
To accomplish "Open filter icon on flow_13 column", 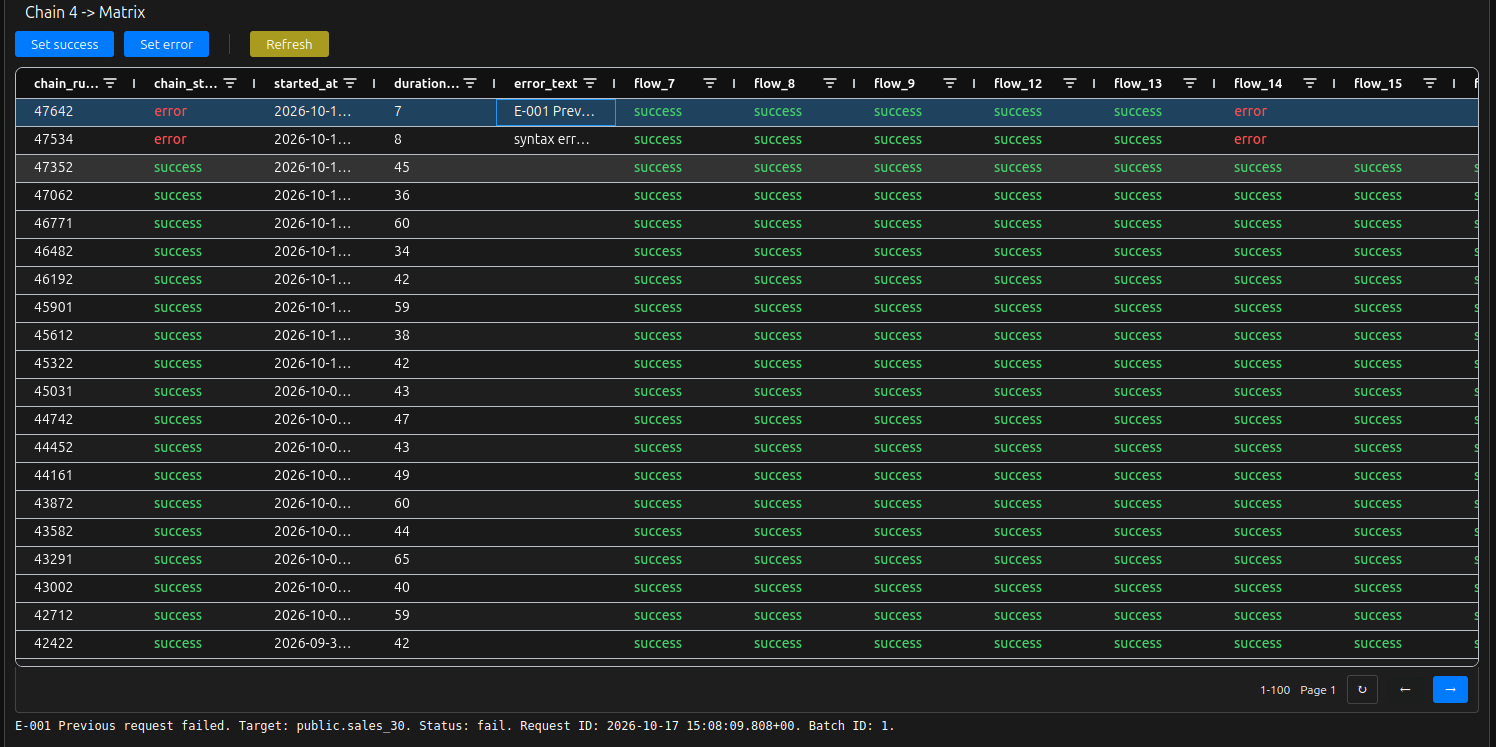I will tap(1190, 83).
